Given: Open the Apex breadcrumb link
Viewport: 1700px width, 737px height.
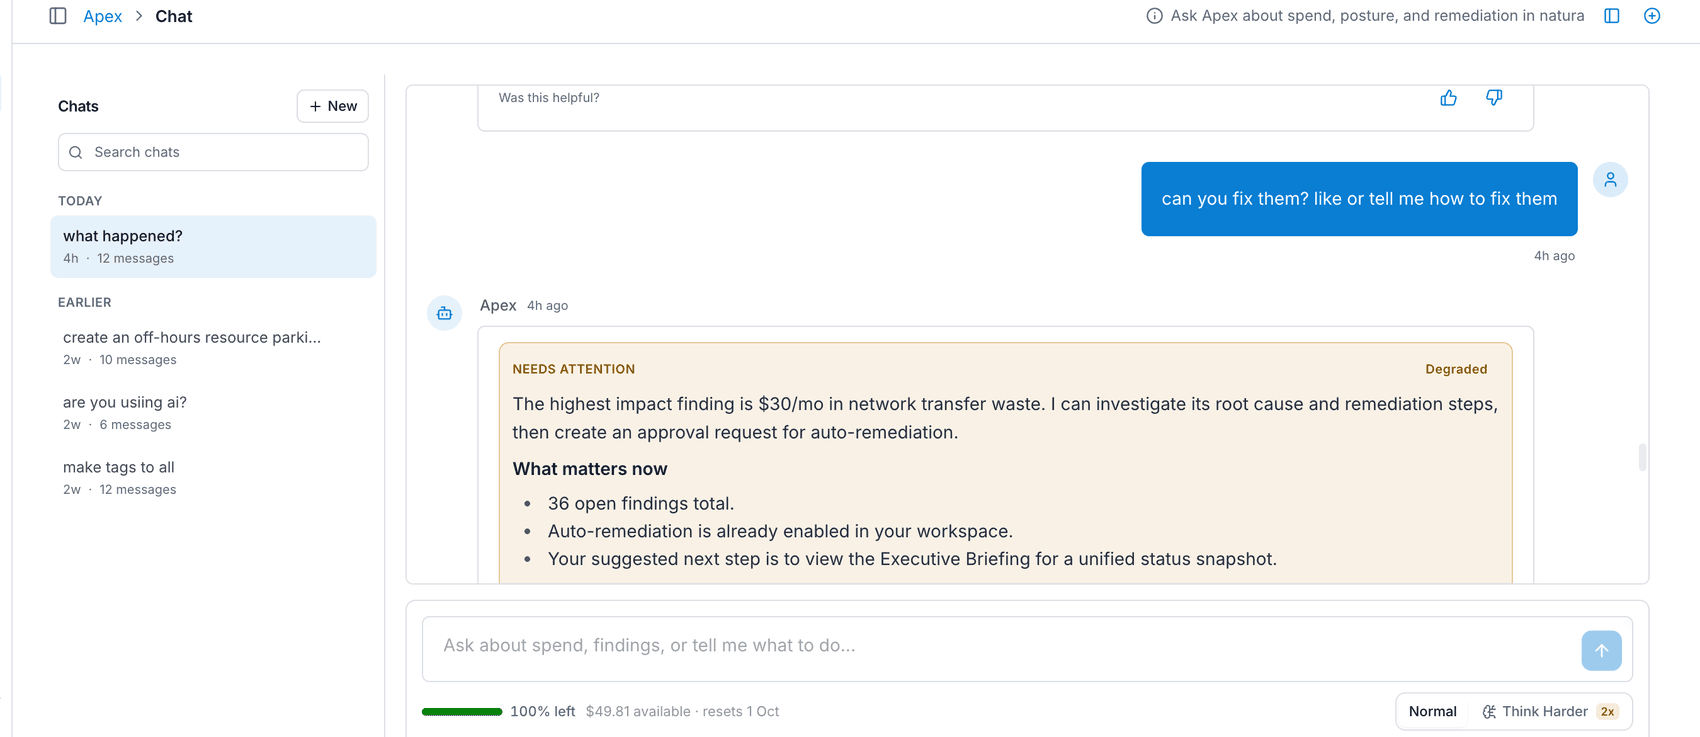Looking at the screenshot, I should point(103,16).
